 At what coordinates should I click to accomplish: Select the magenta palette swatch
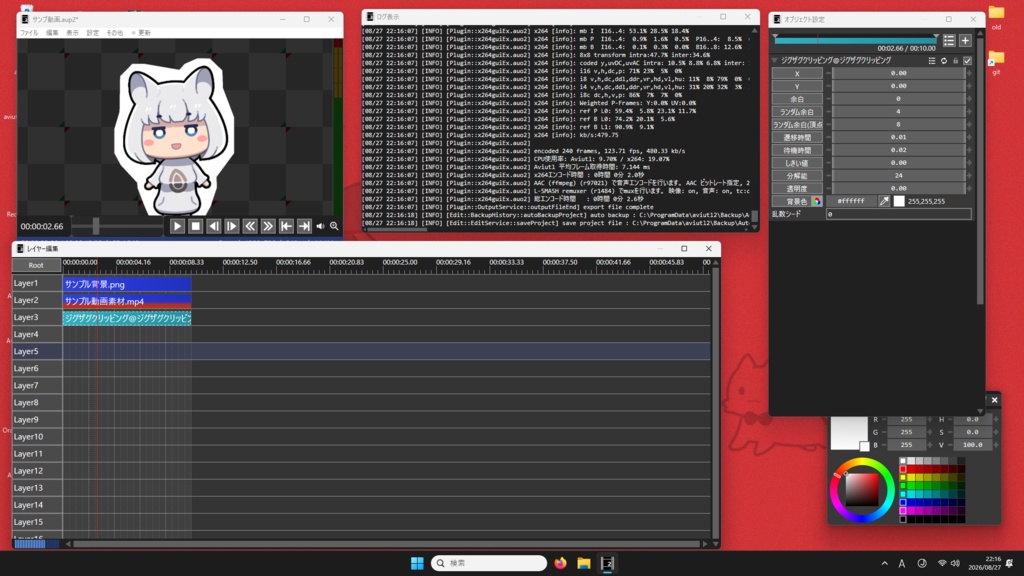tap(903, 511)
